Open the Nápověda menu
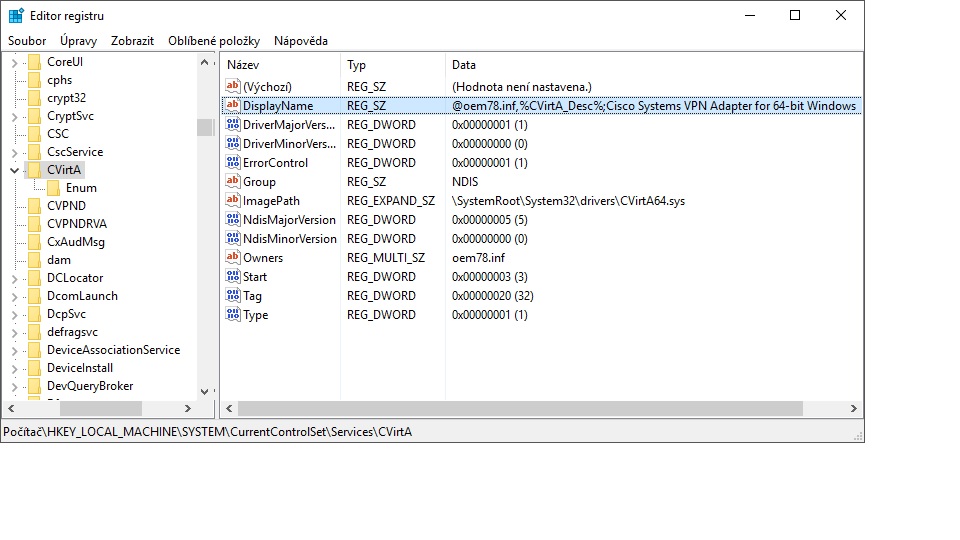 coord(301,41)
